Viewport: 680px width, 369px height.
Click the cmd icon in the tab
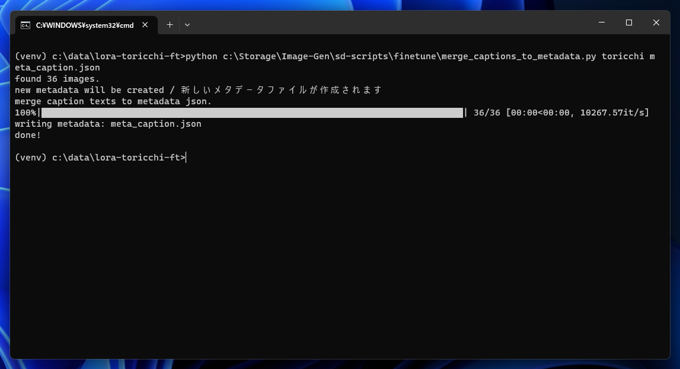coord(26,25)
